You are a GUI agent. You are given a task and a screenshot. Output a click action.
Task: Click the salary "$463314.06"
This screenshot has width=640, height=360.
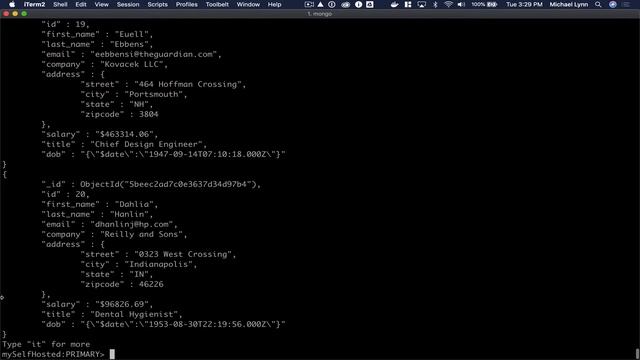tap(124, 134)
